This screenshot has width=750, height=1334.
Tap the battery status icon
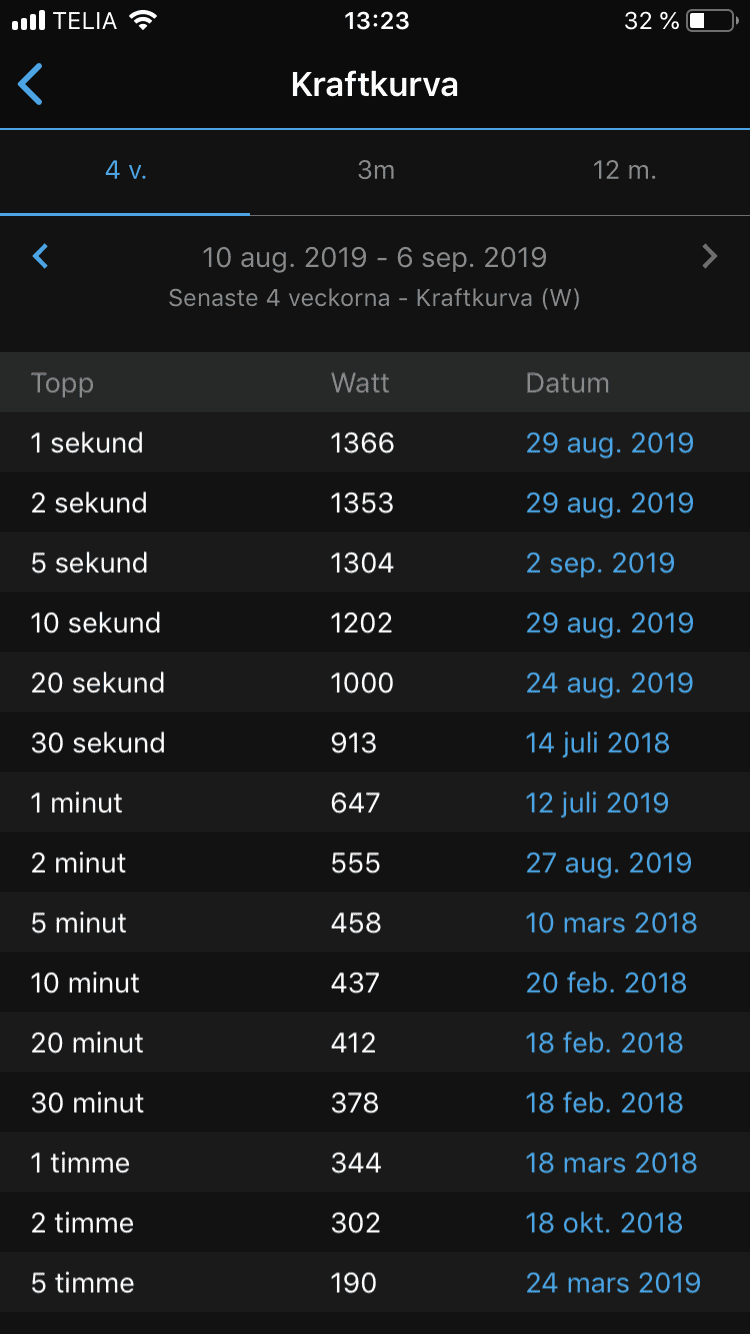[712, 21]
